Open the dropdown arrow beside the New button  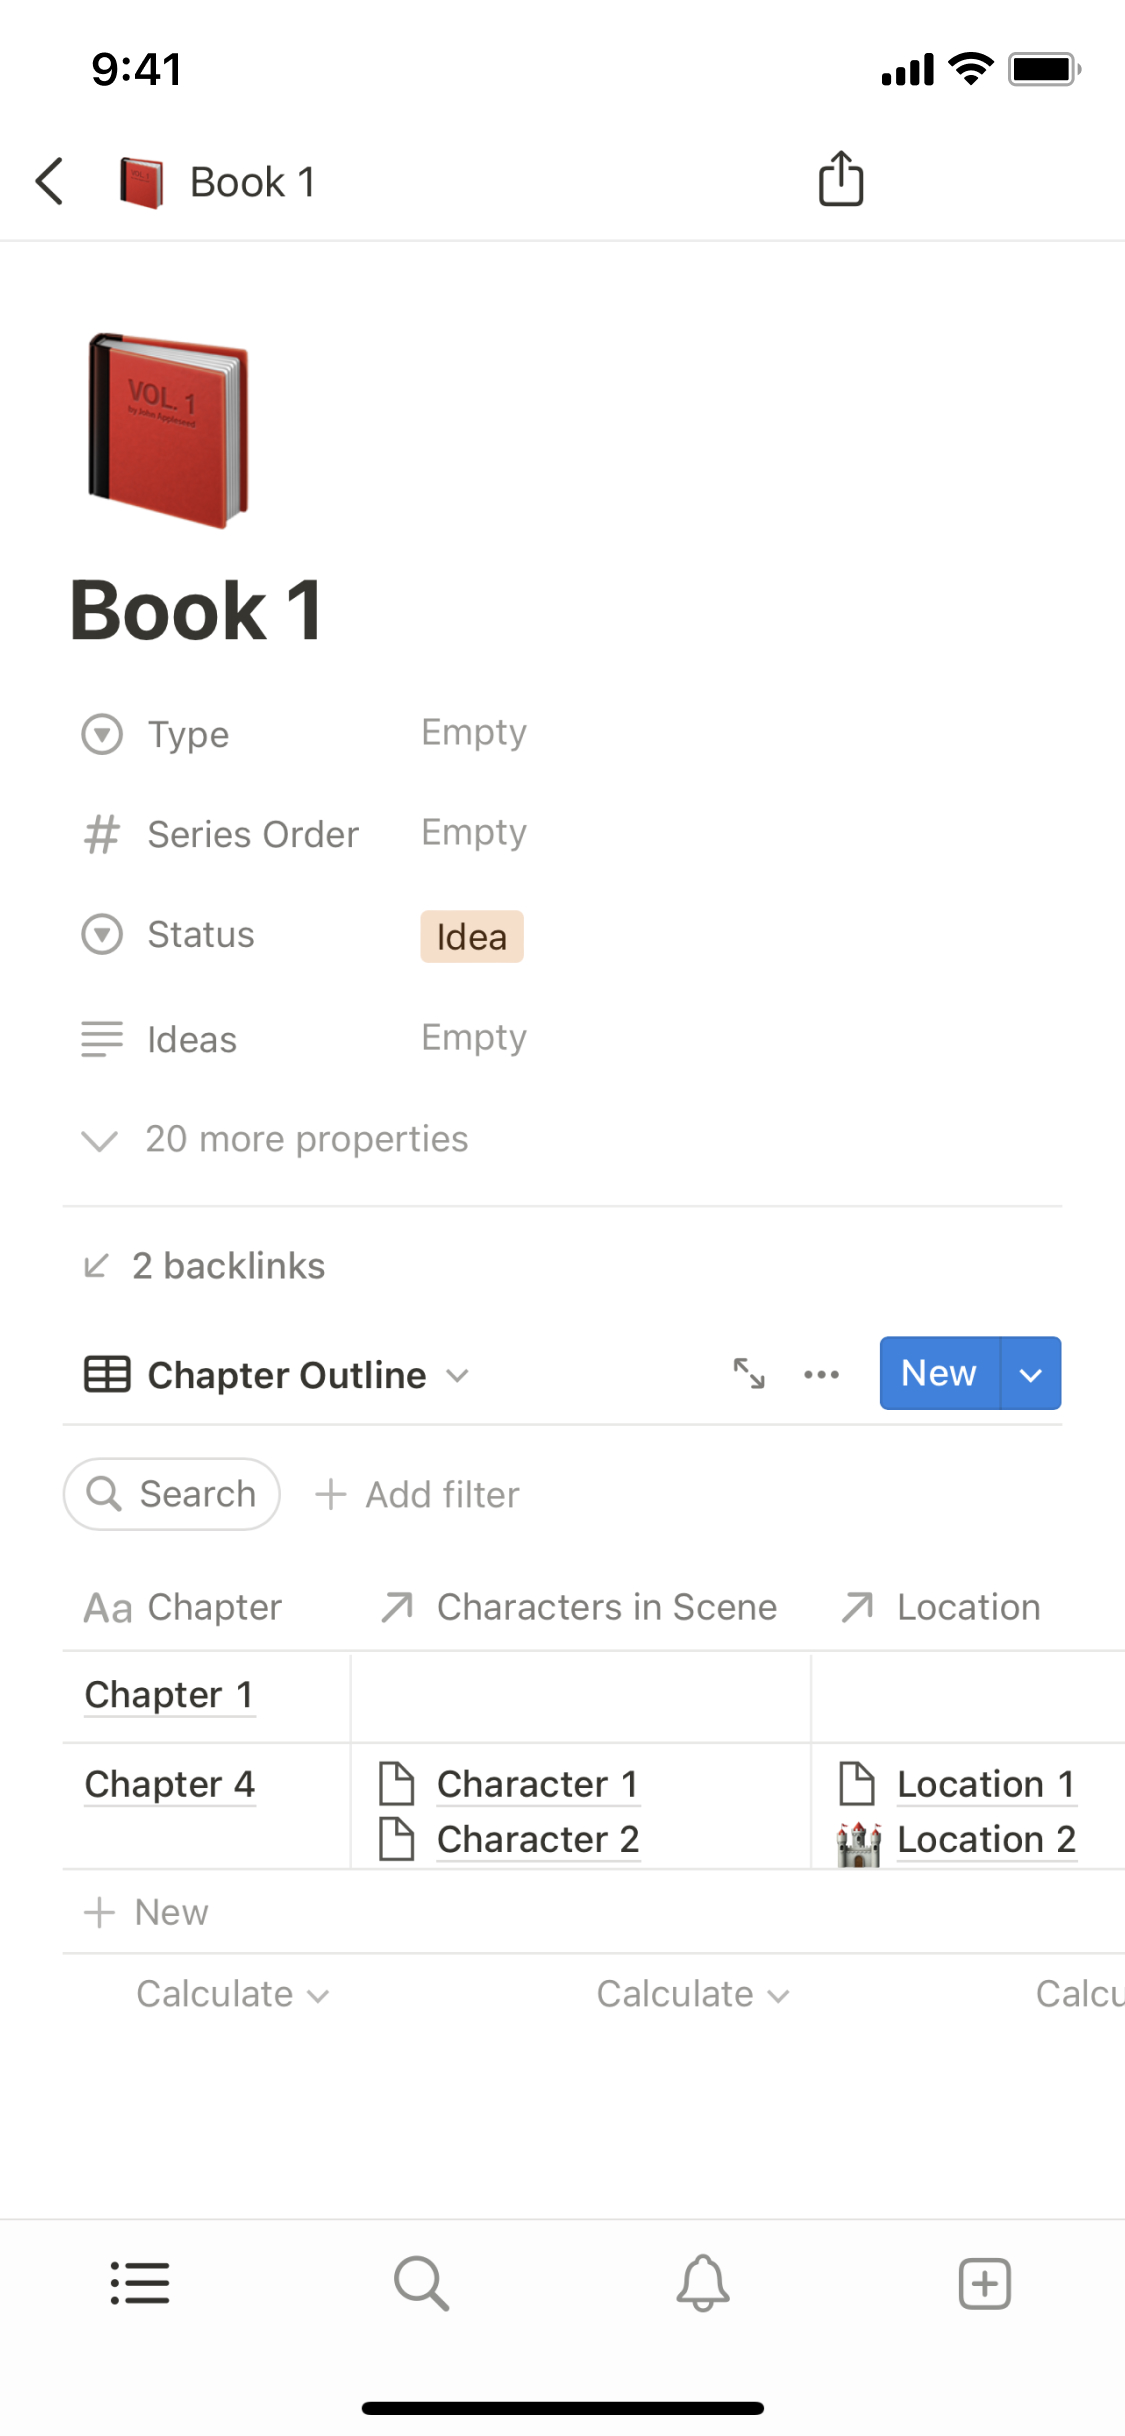tap(1030, 1374)
